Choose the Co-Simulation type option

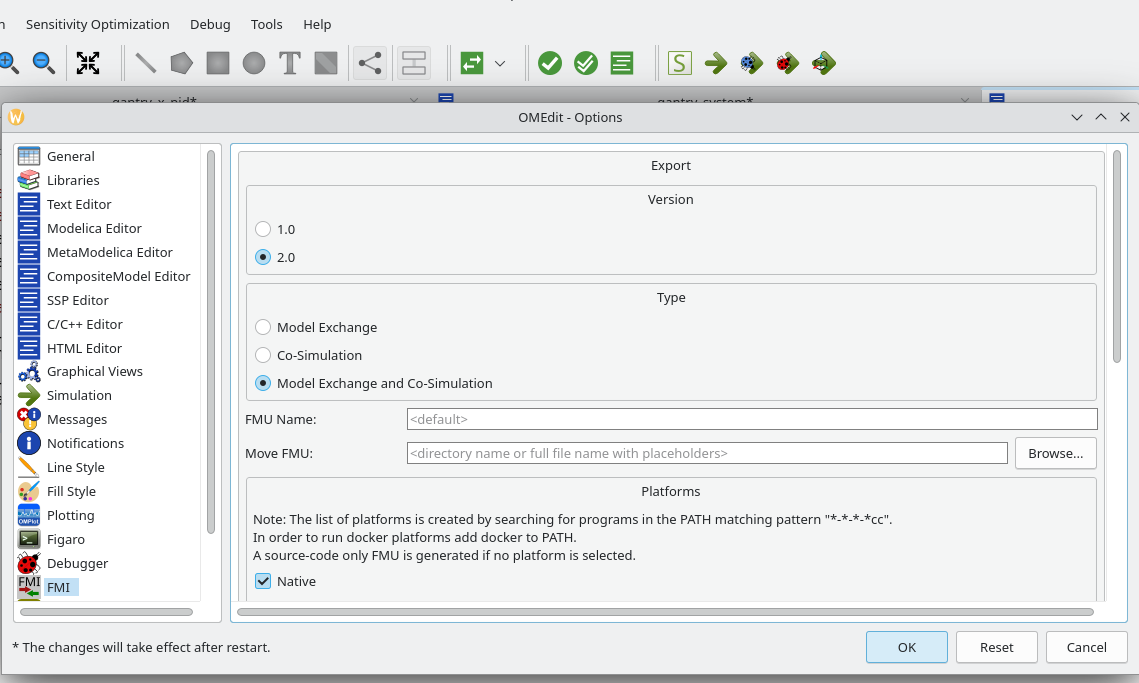[x=263, y=355]
